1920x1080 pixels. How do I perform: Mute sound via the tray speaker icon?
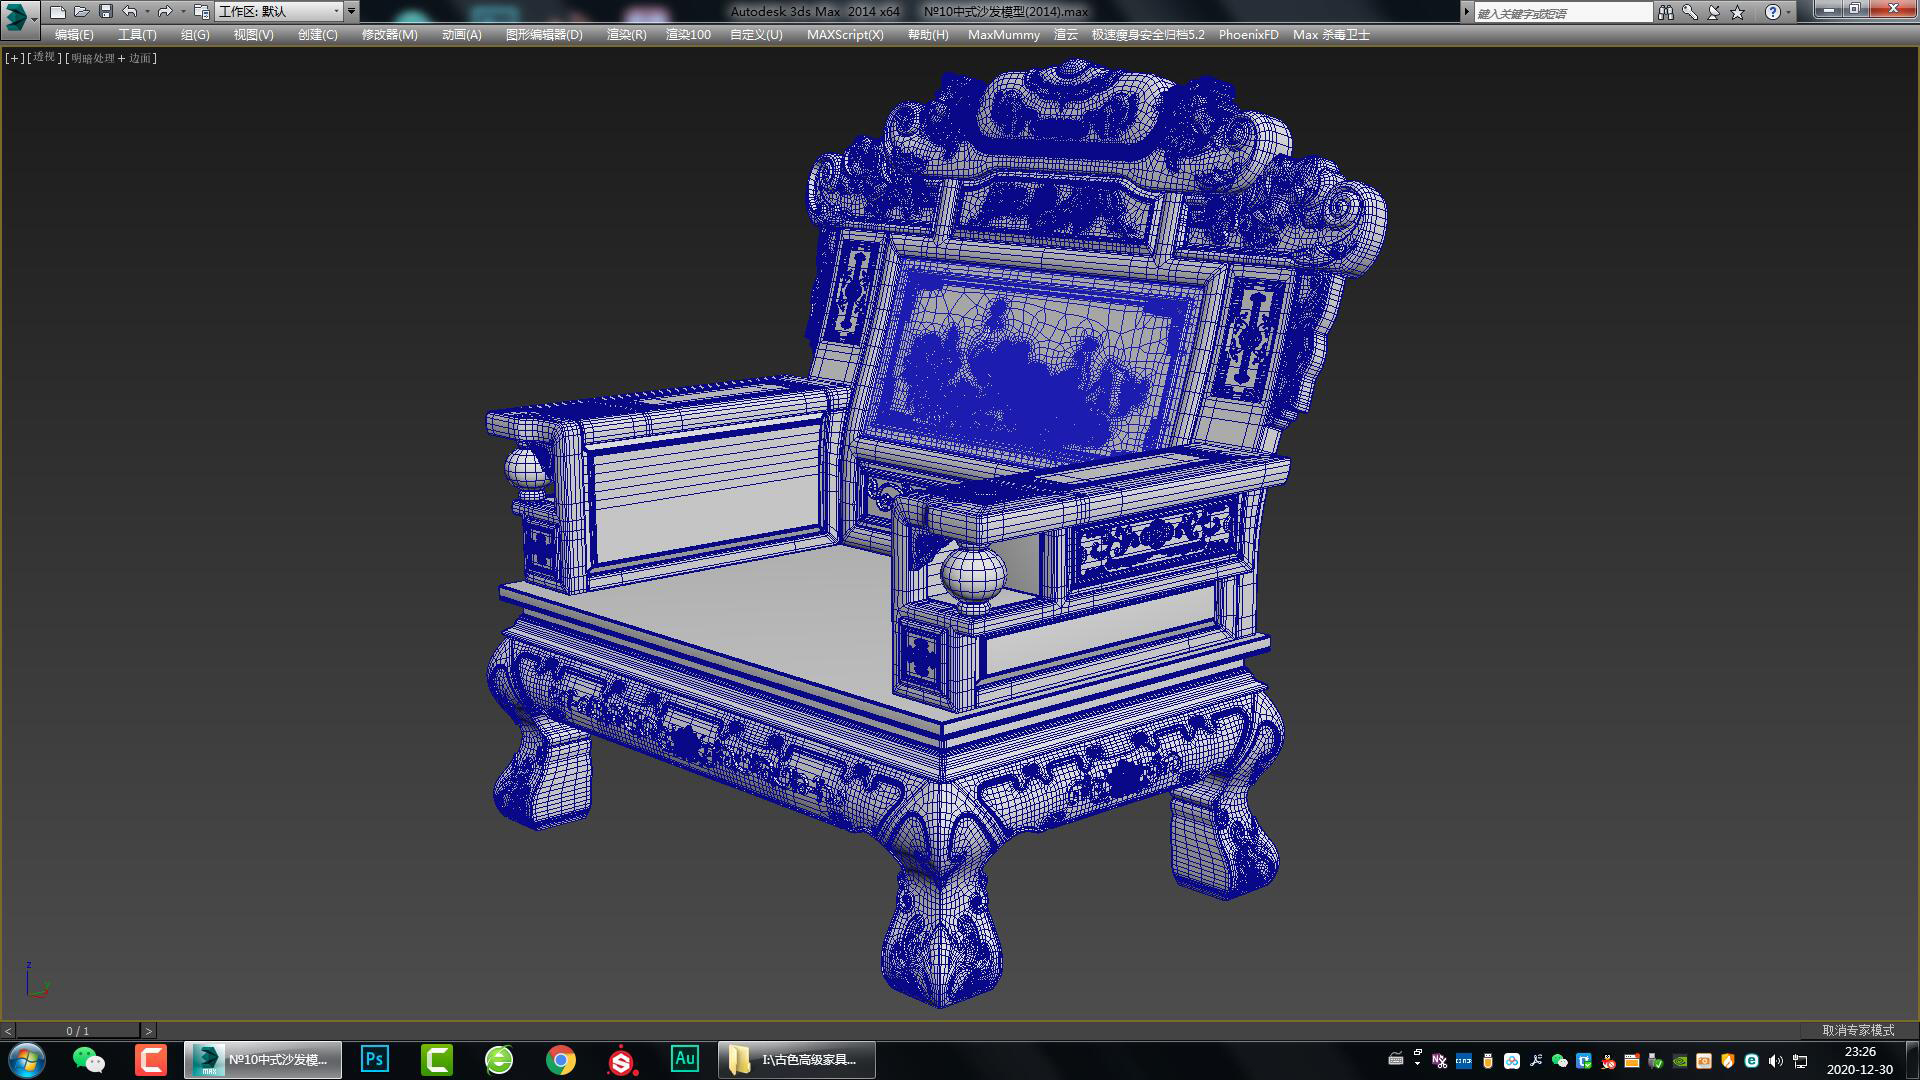(1775, 1061)
